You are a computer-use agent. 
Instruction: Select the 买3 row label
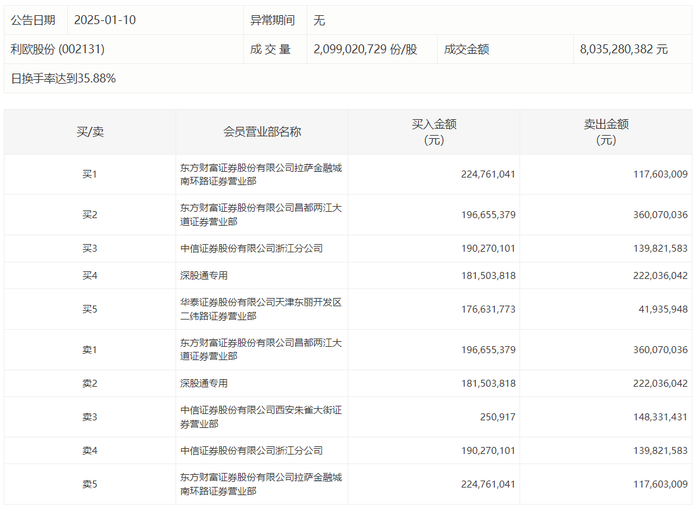click(90, 249)
